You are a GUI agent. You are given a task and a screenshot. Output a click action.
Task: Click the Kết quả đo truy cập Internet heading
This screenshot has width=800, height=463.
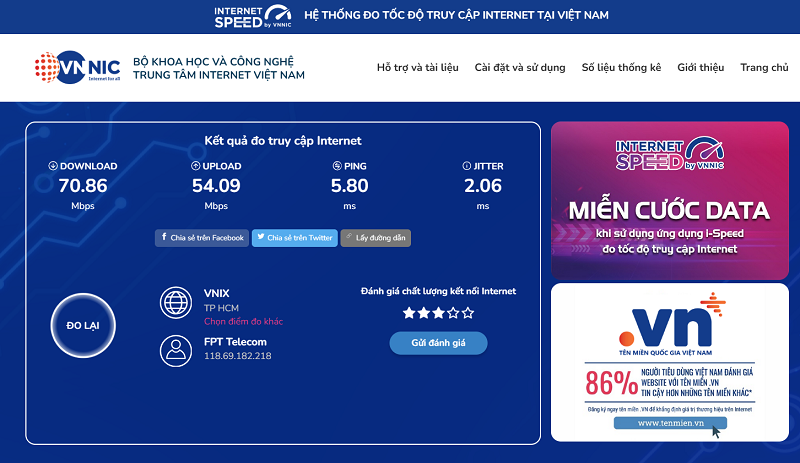click(x=283, y=141)
